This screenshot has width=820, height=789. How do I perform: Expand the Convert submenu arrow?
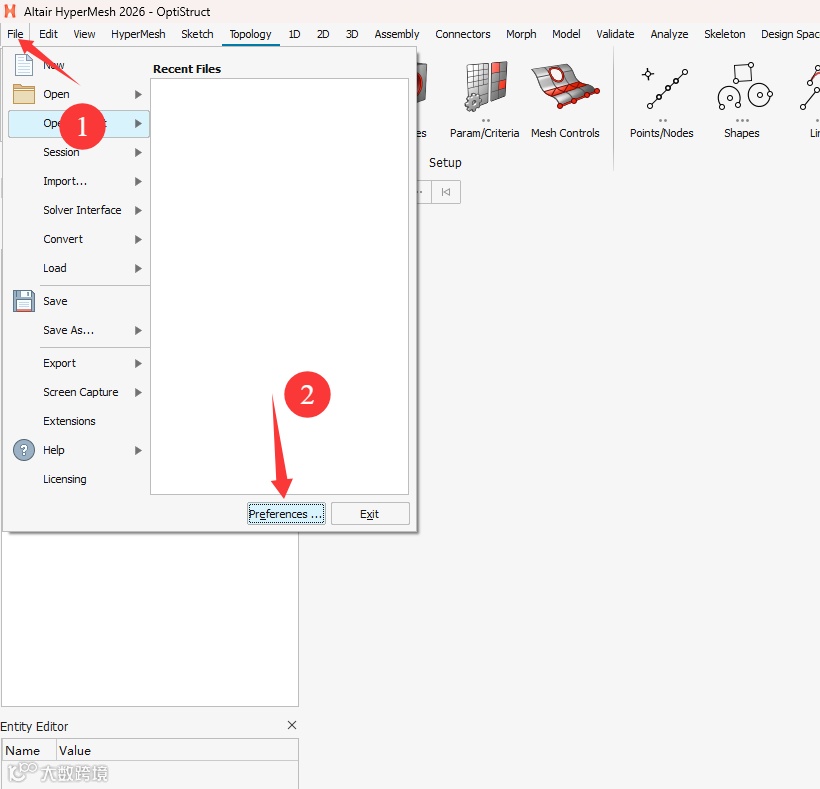coord(138,239)
